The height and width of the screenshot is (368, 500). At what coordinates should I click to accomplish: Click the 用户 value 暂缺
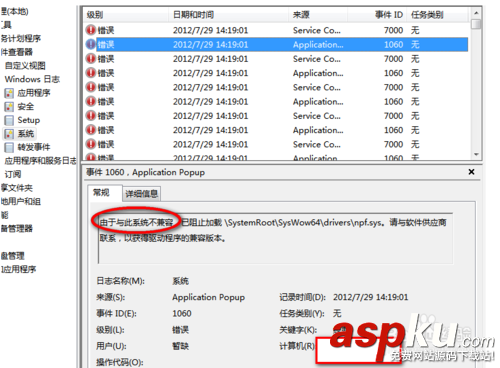[180, 346]
